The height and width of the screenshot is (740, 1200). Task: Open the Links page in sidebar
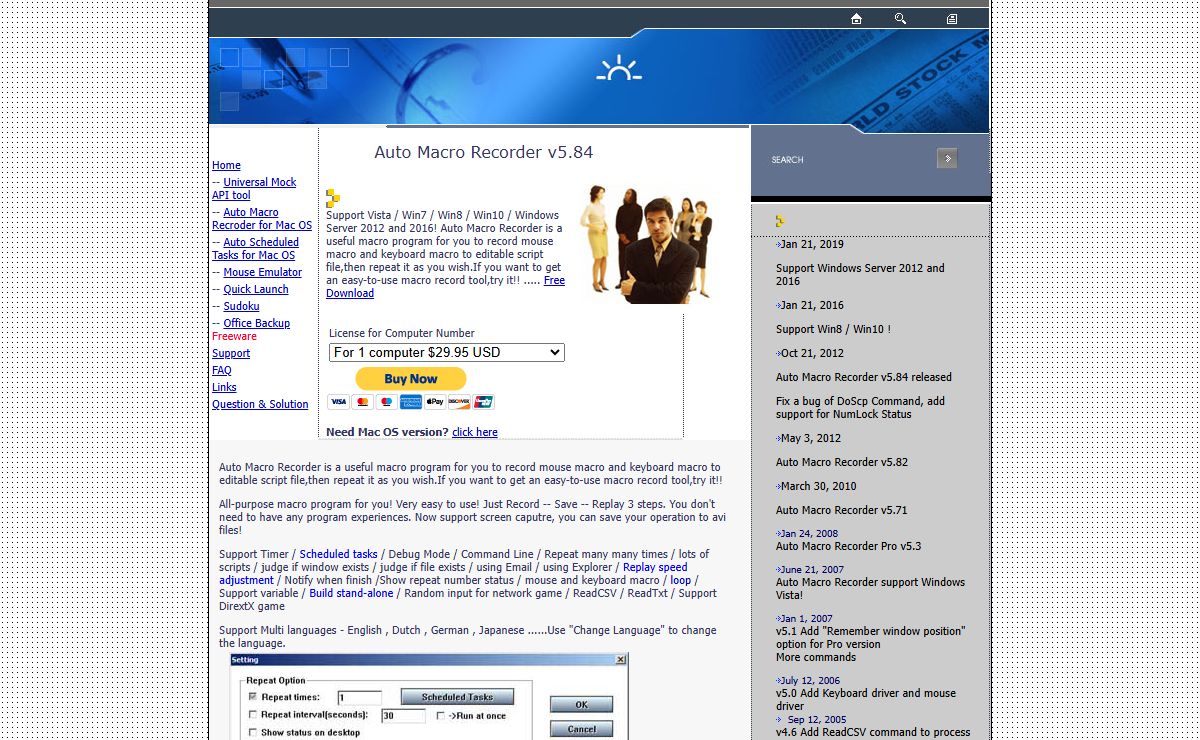point(224,387)
